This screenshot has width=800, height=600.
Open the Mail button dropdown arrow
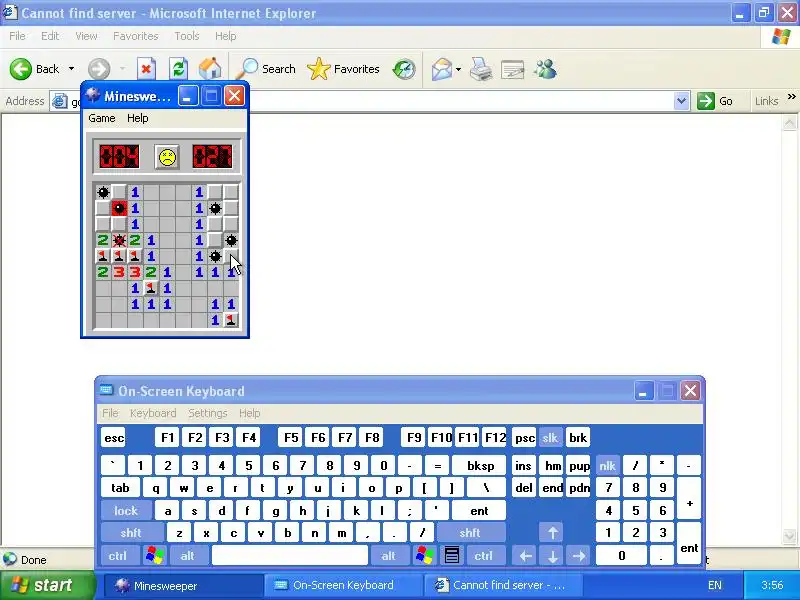point(458,69)
